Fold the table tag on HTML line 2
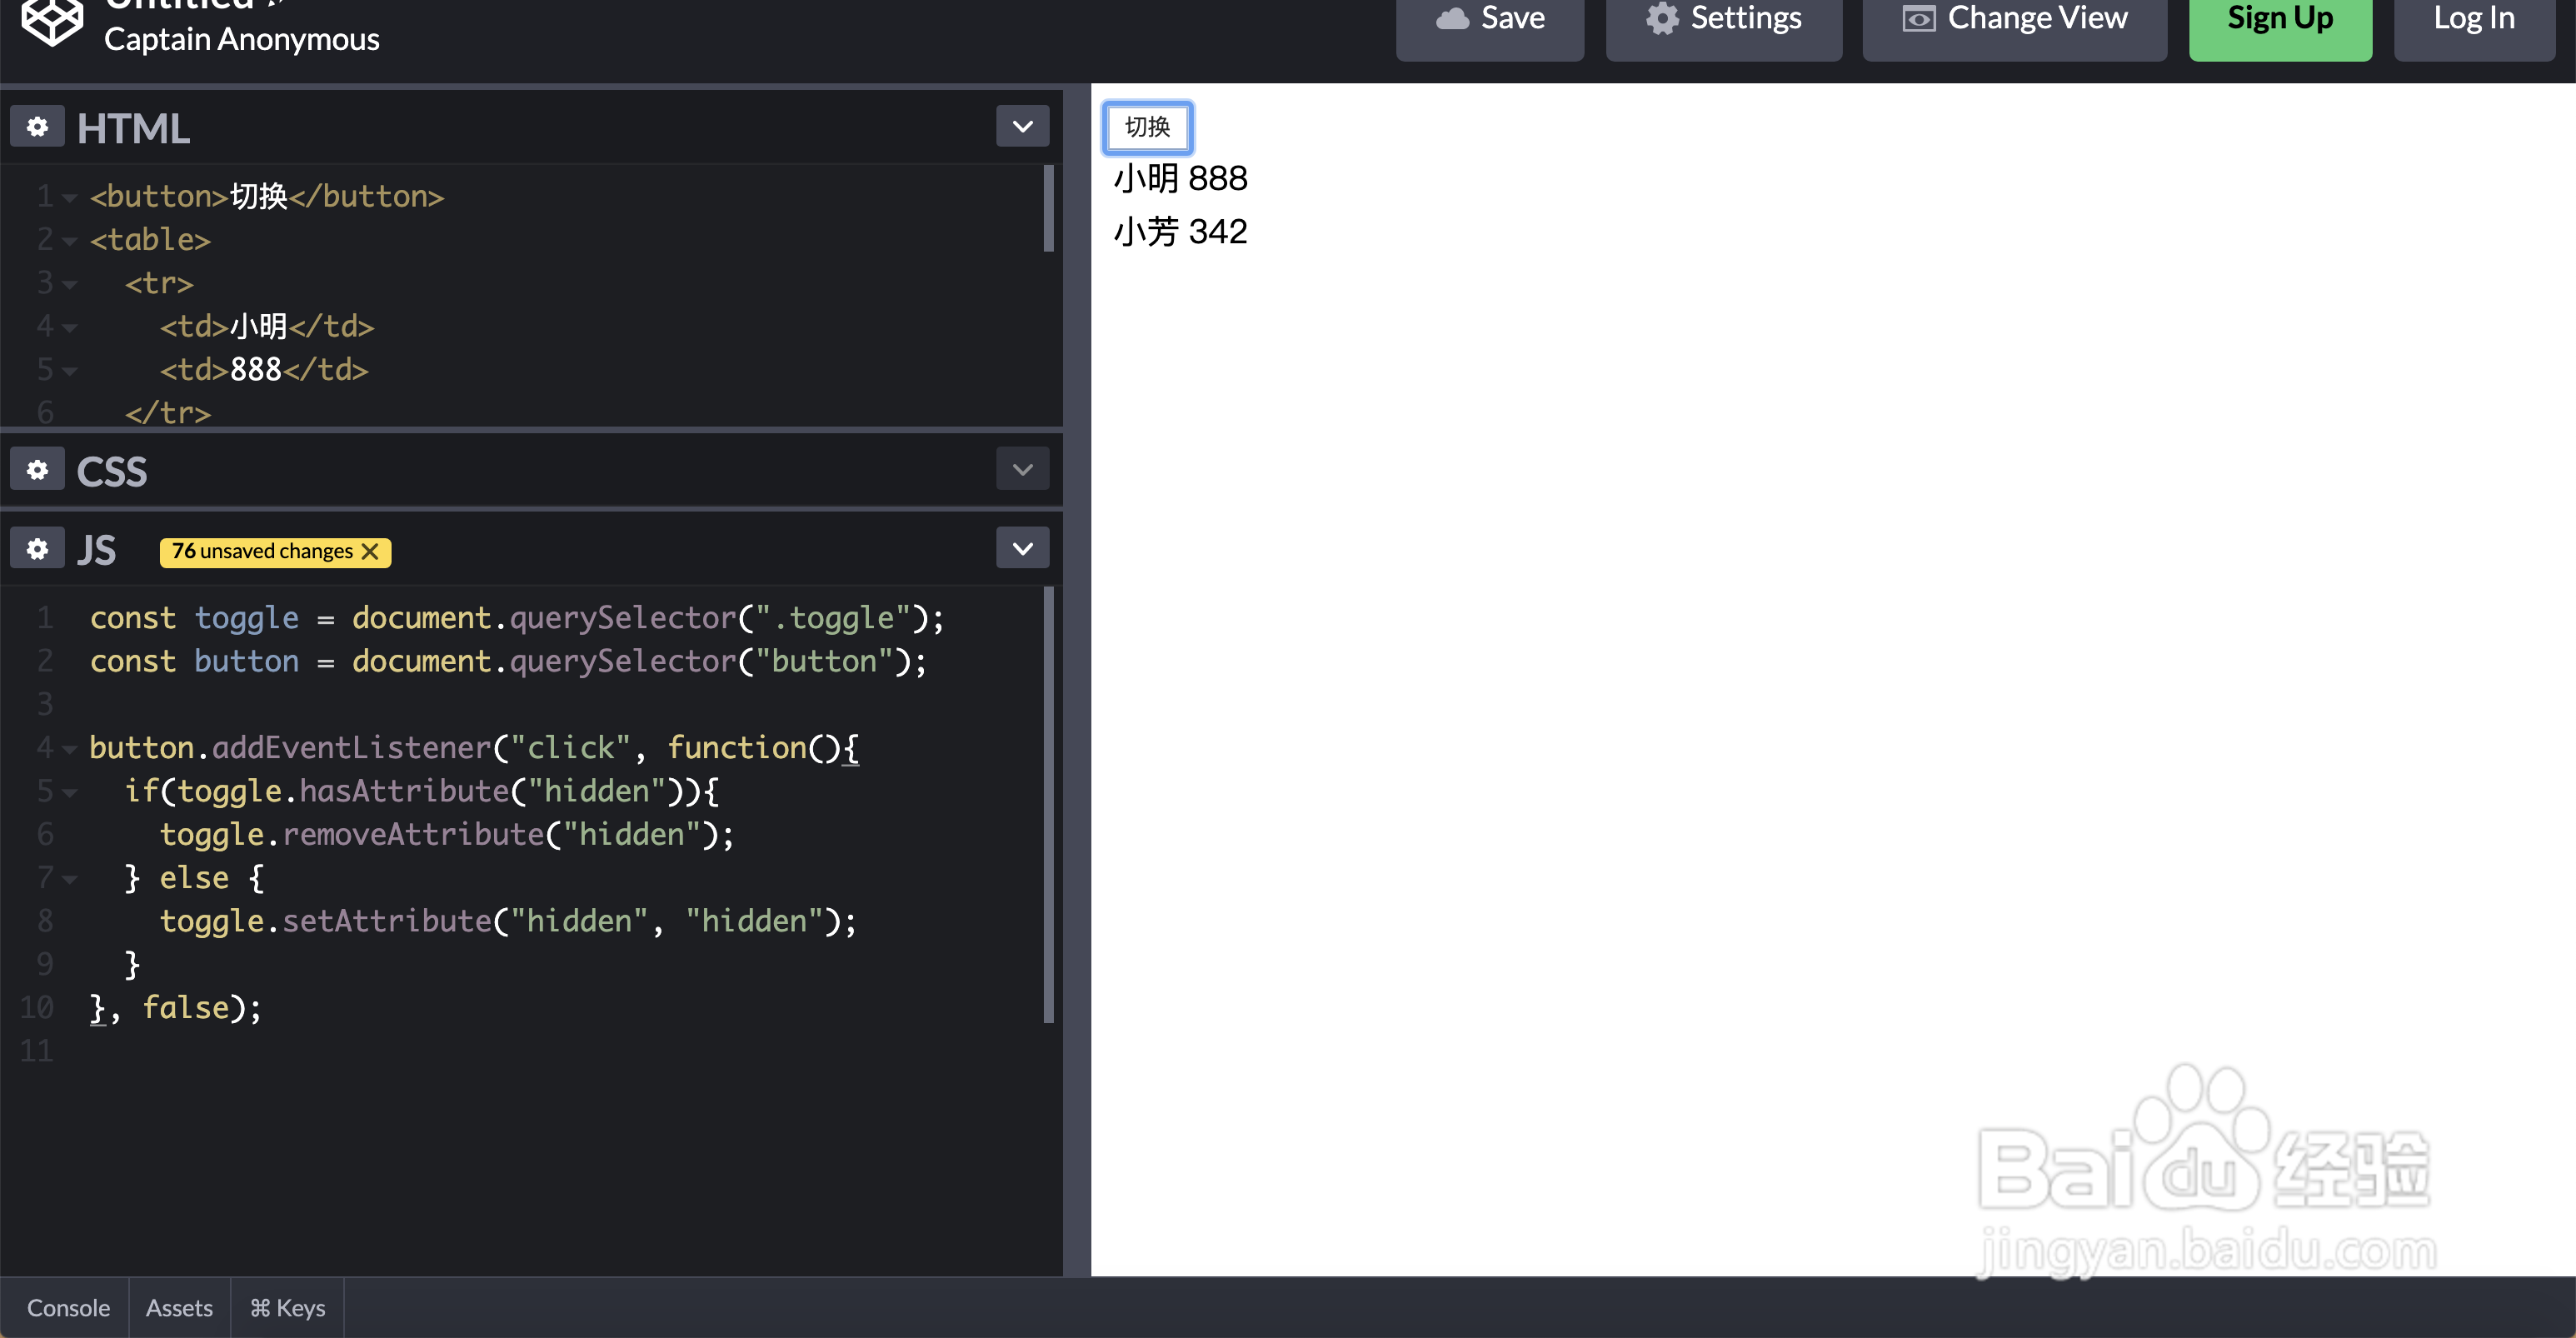This screenshot has height=1338, width=2576. pyautogui.click(x=70, y=241)
